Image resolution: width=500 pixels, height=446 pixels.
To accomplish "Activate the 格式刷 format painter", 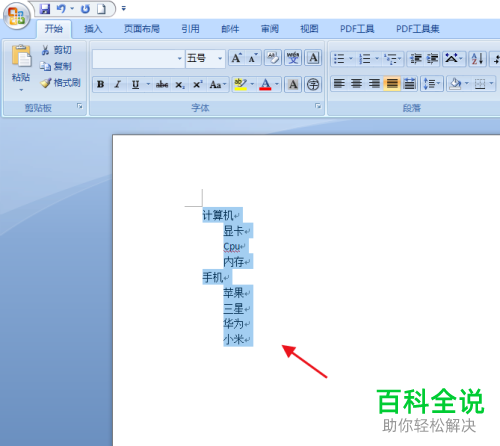I will click(x=60, y=83).
